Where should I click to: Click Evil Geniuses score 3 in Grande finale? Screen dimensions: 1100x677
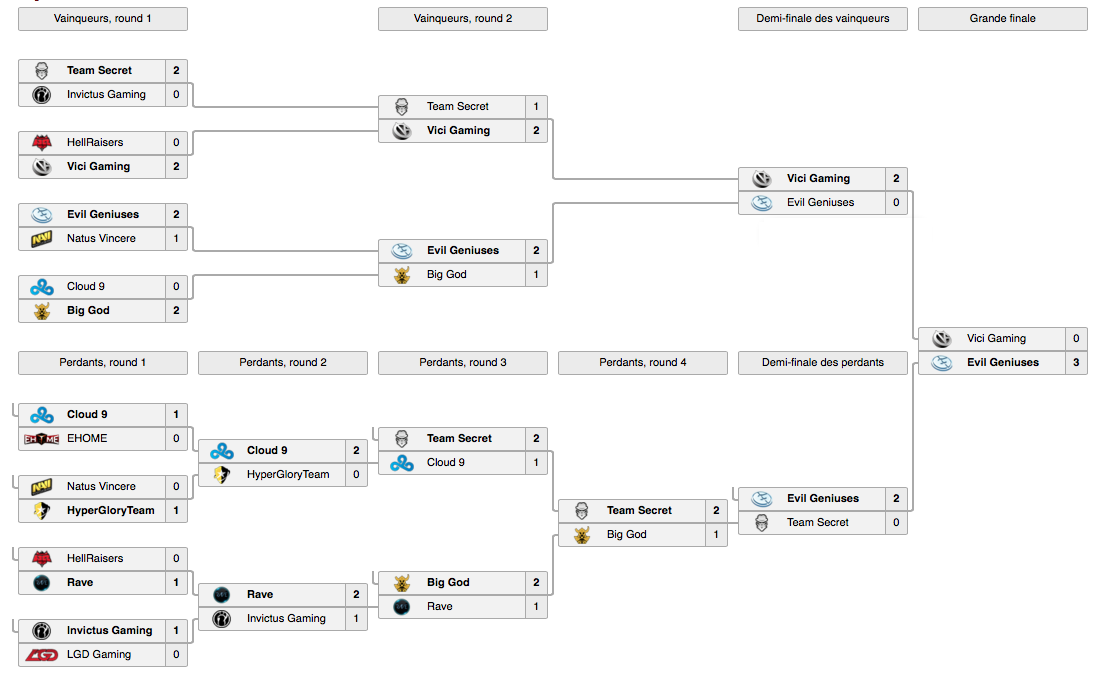click(1076, 363)
